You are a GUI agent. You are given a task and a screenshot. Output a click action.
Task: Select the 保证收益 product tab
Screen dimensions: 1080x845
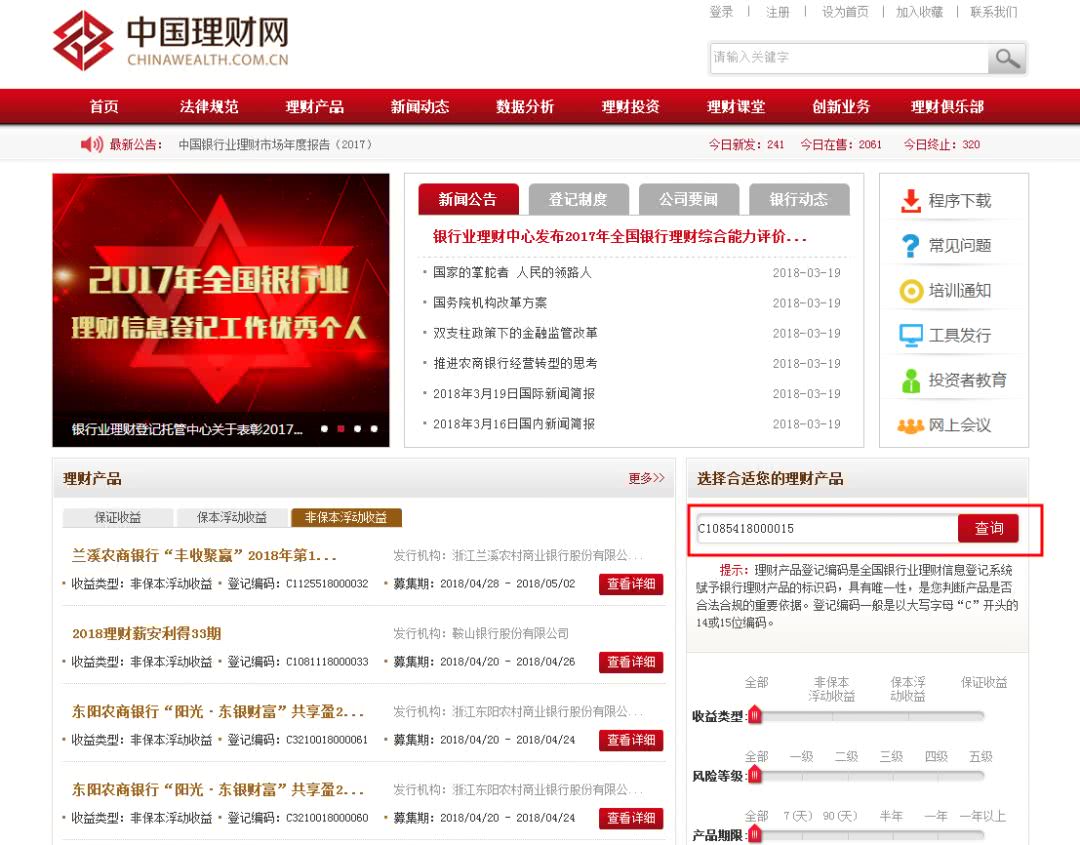118,518
